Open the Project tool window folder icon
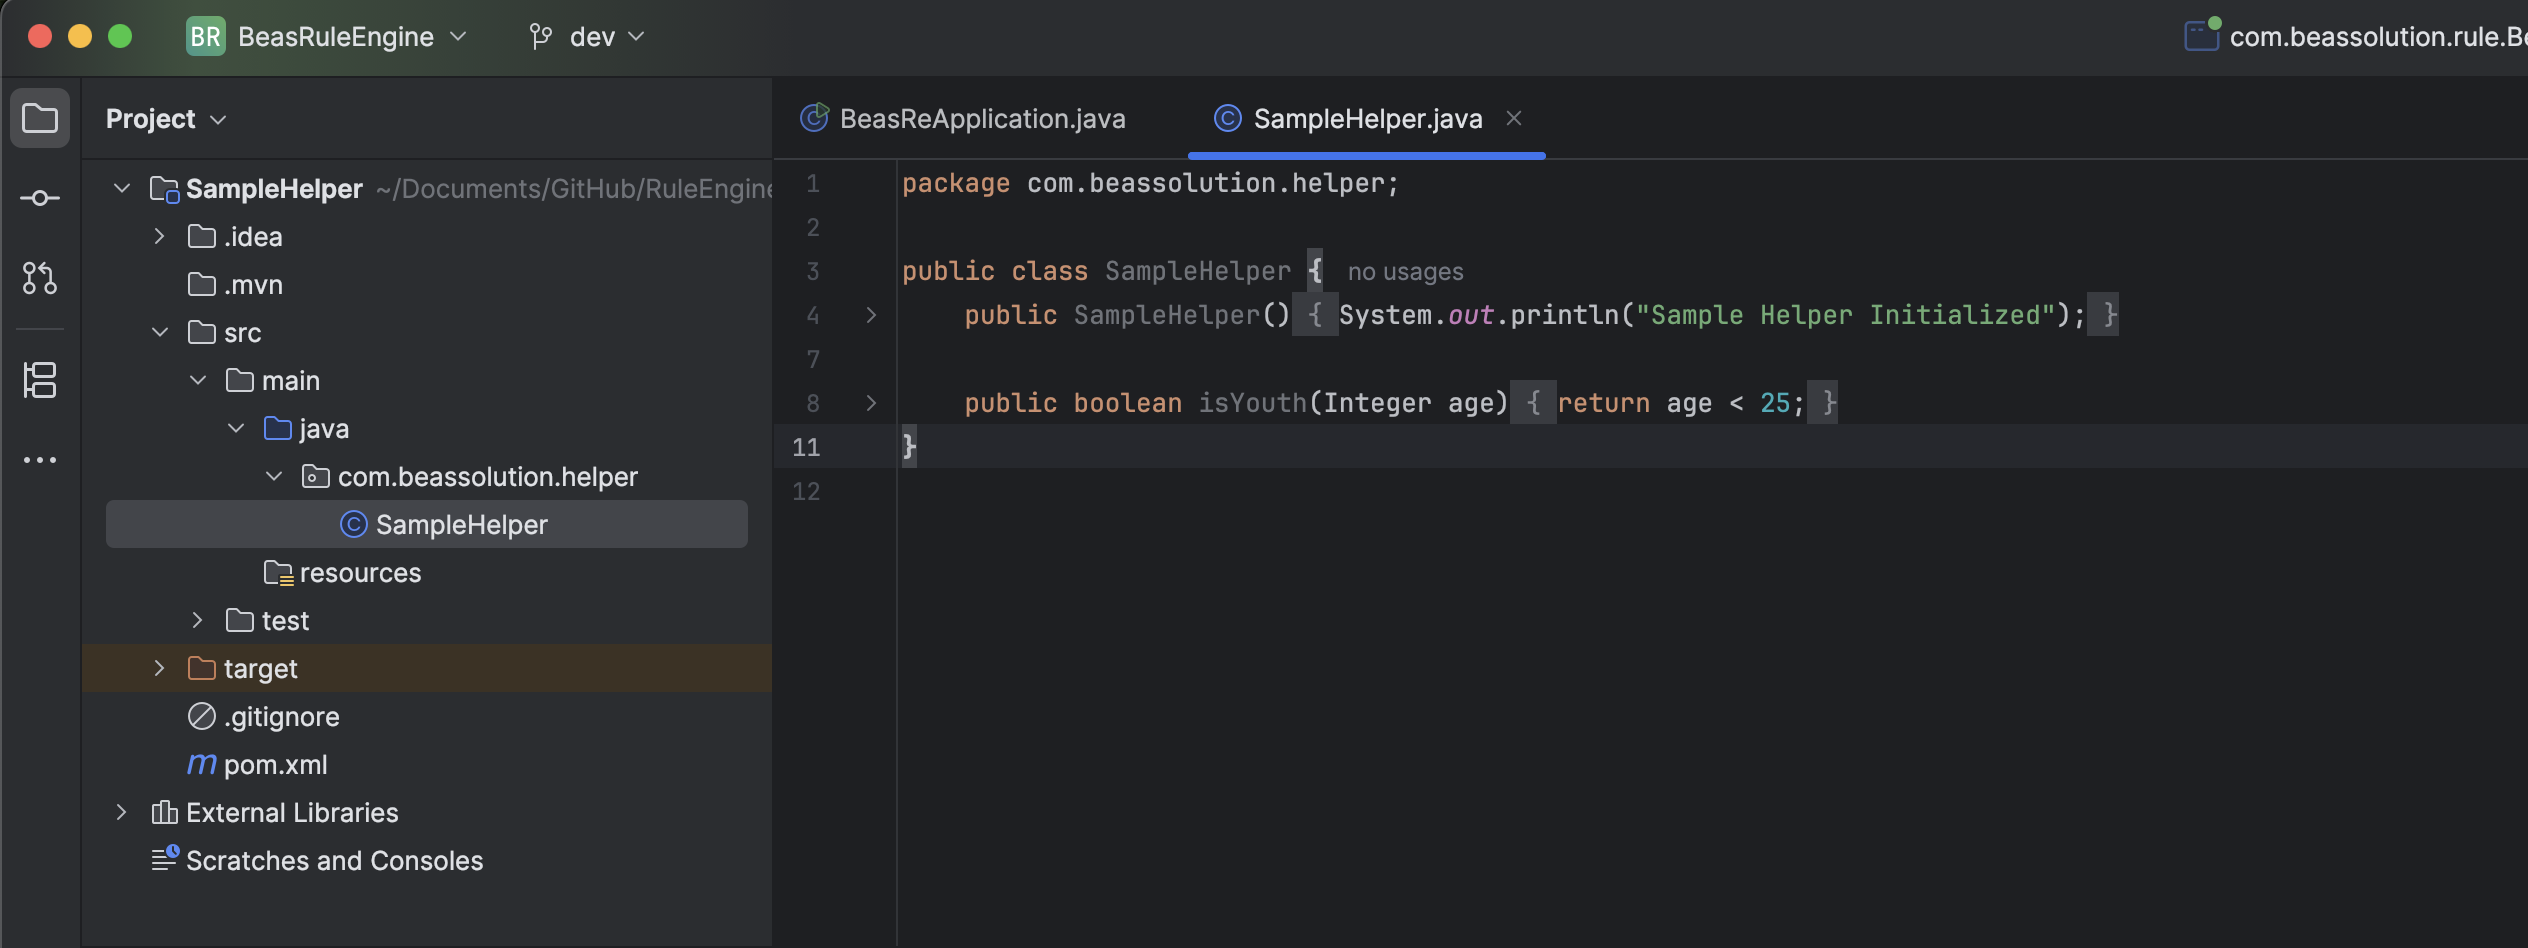 pos(40,119)
